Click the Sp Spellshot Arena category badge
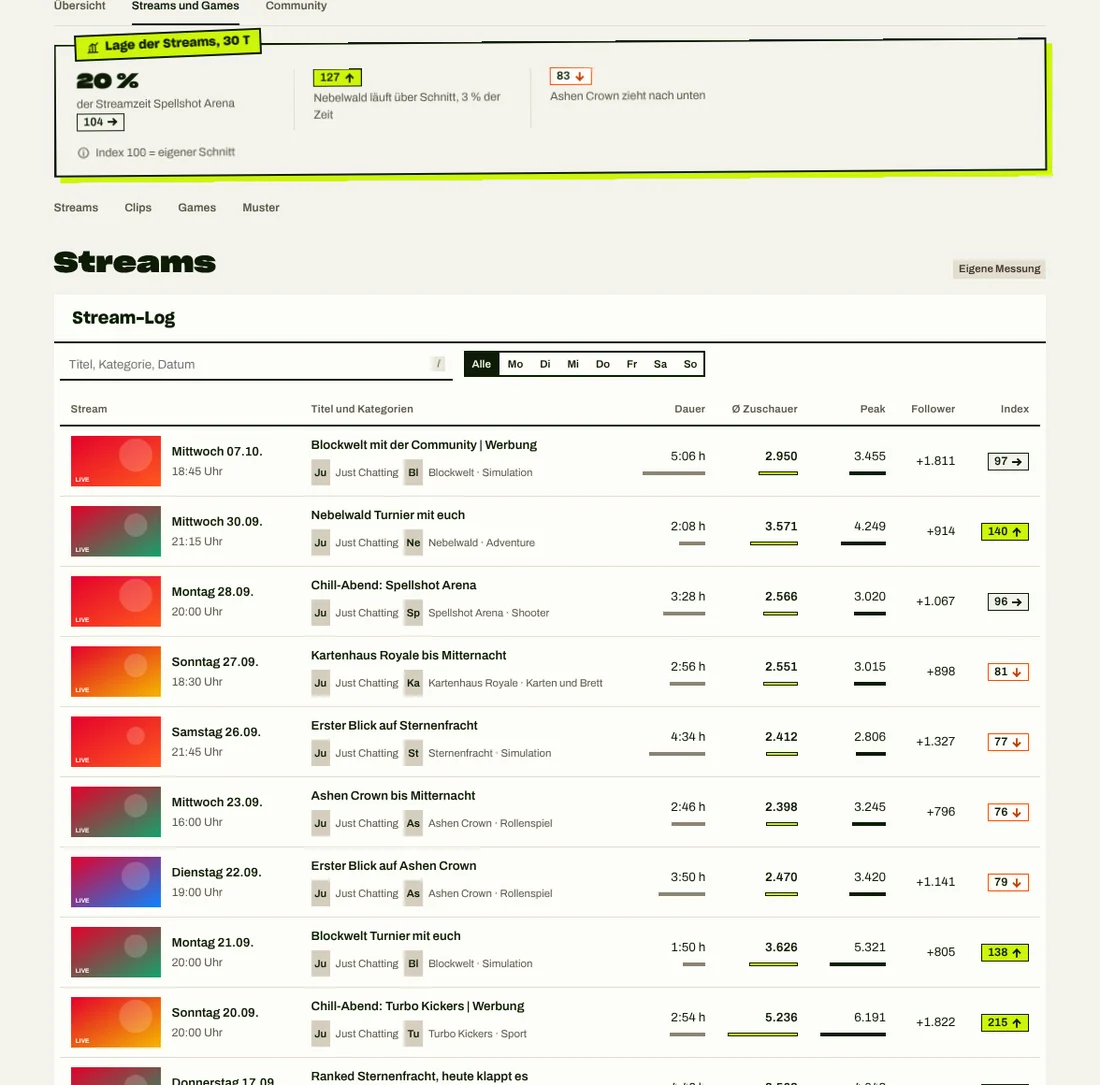 [413, 613]
